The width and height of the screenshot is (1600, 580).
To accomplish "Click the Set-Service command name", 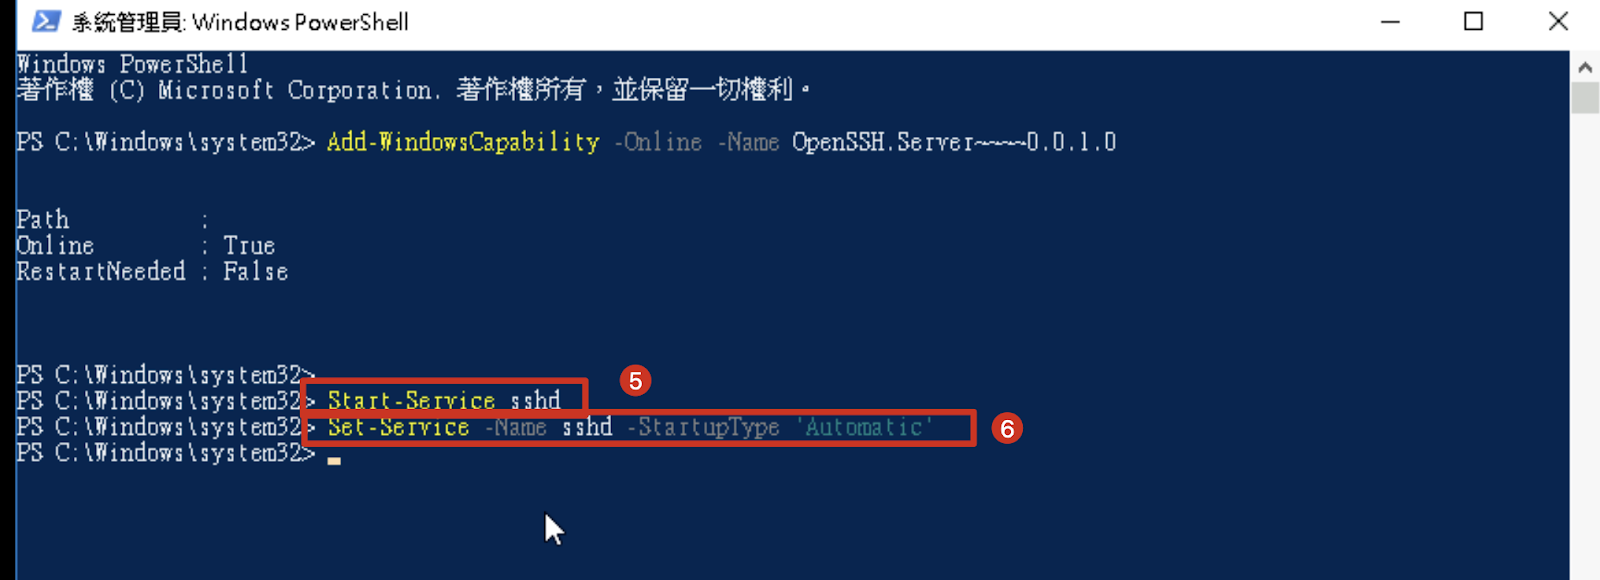I will [x=398, y=427].
